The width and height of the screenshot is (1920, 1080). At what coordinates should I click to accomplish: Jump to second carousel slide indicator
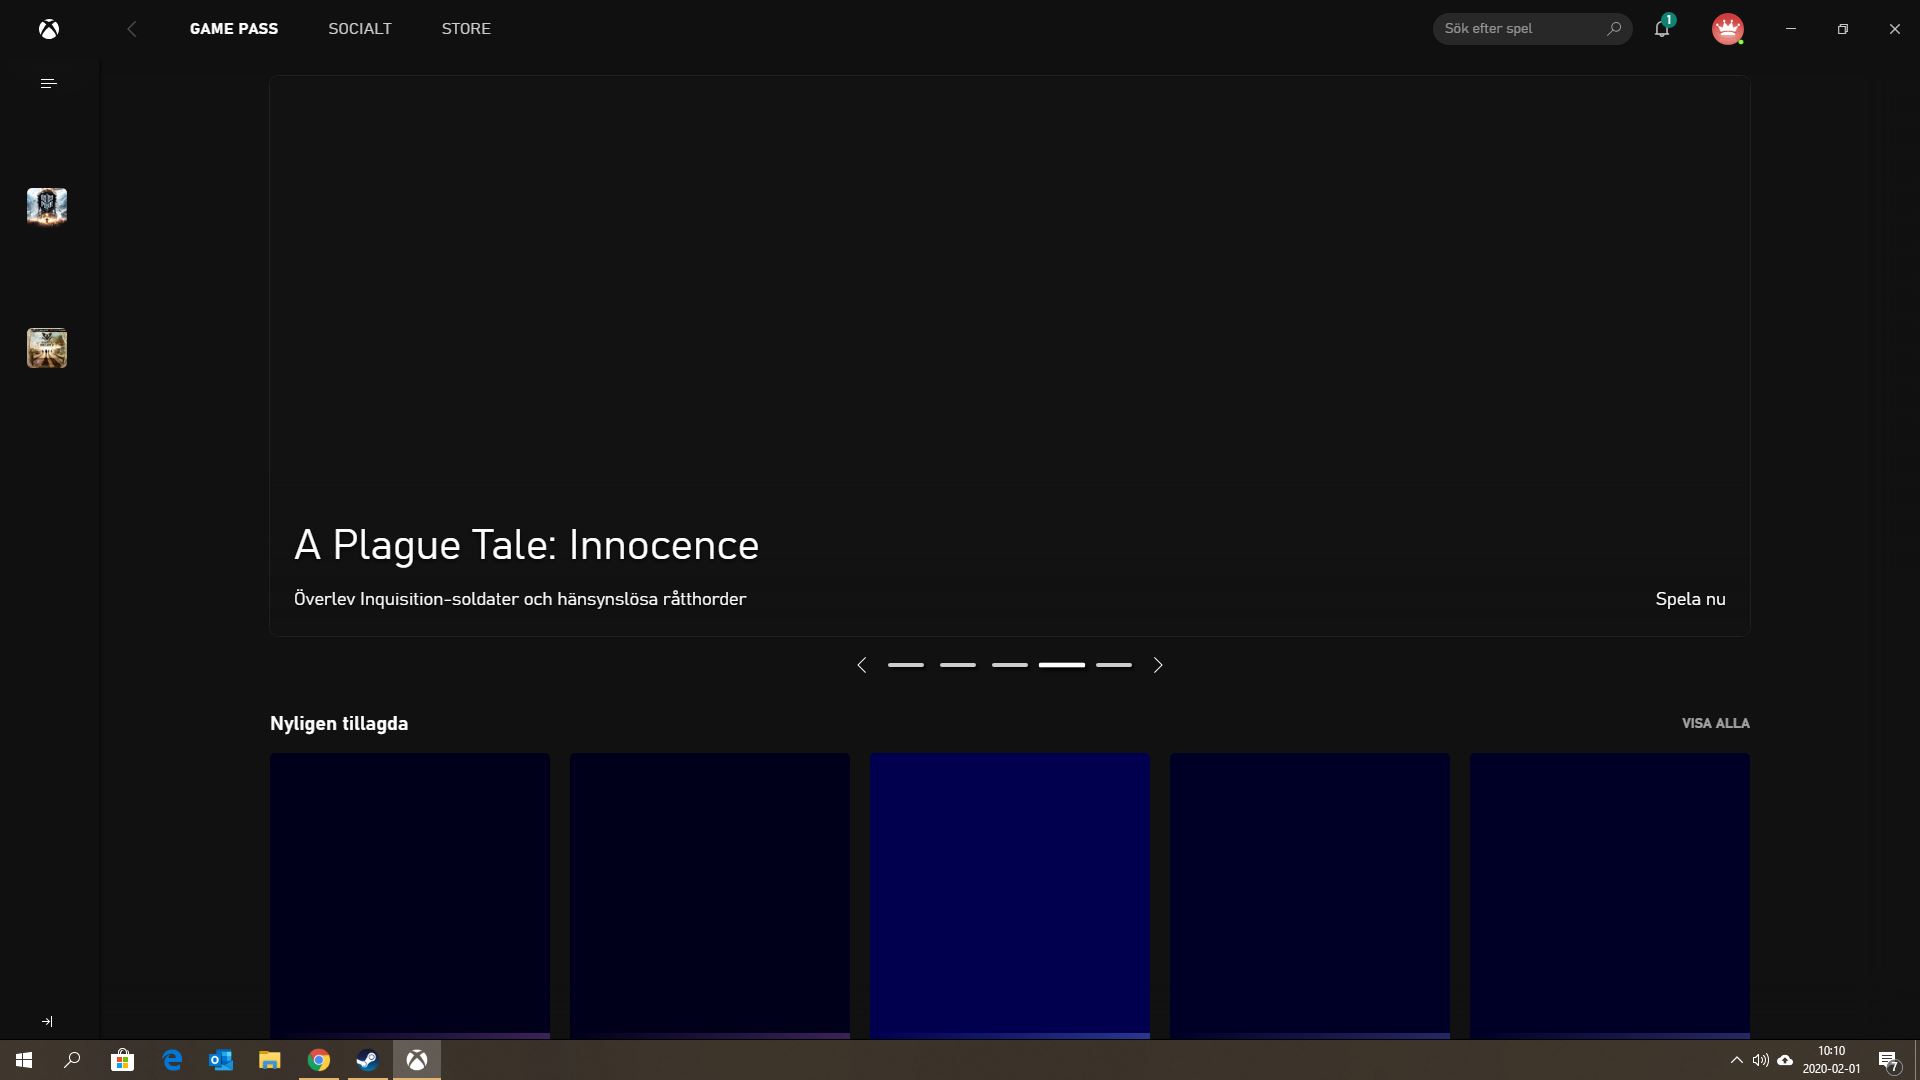pos(958,665)
